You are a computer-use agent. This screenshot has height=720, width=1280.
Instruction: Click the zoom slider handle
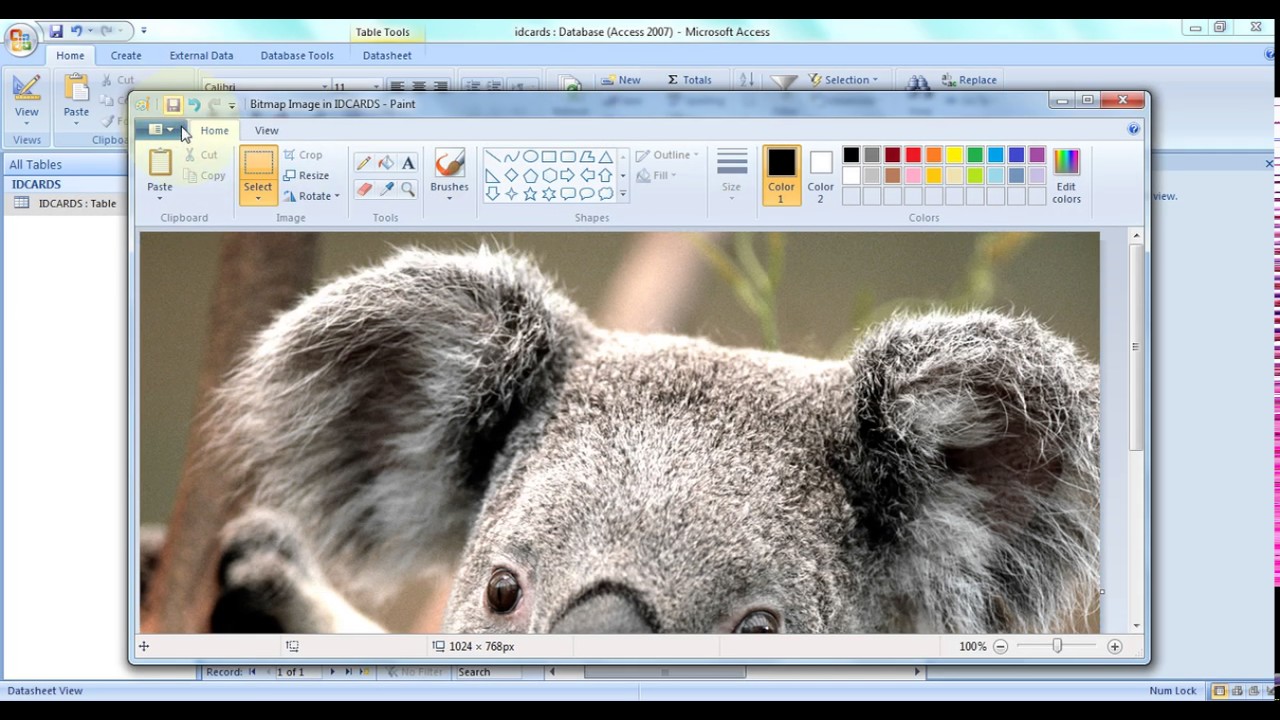[1057, 647]
